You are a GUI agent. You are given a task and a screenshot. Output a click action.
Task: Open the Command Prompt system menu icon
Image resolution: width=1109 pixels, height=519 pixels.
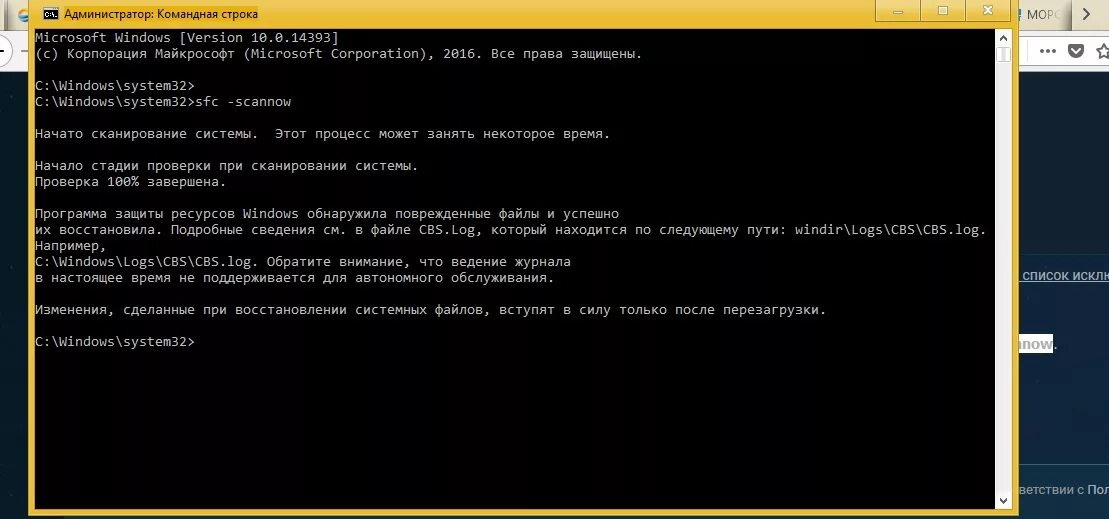[50, 13]
